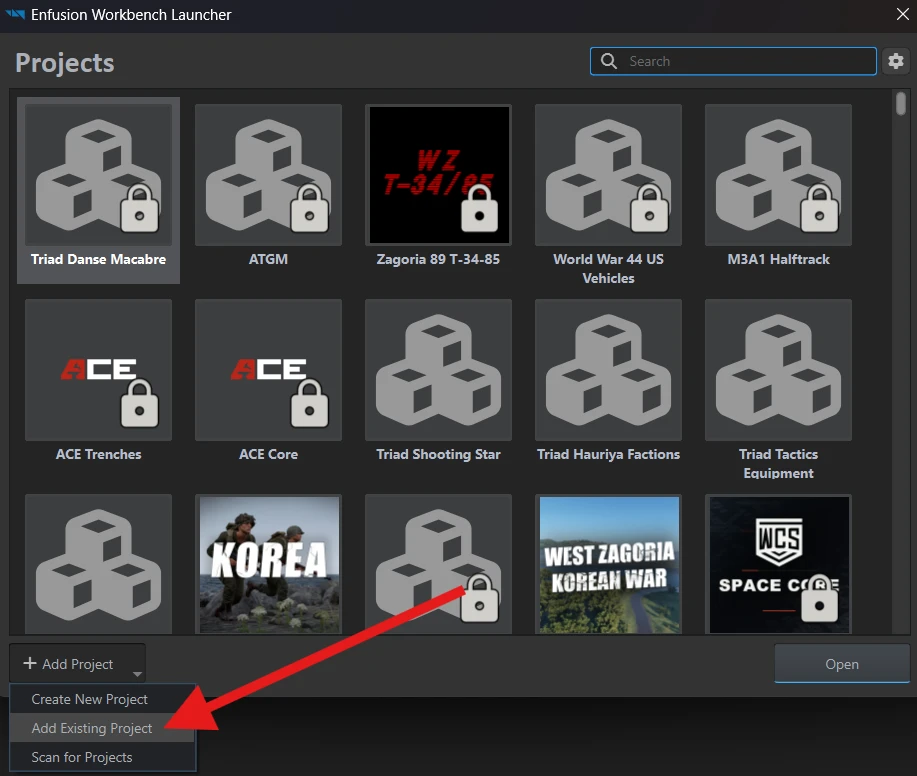The image size is (917, 776).
Task: Select the WCS Space Core project thumbnail
Action: pos(778,564)
